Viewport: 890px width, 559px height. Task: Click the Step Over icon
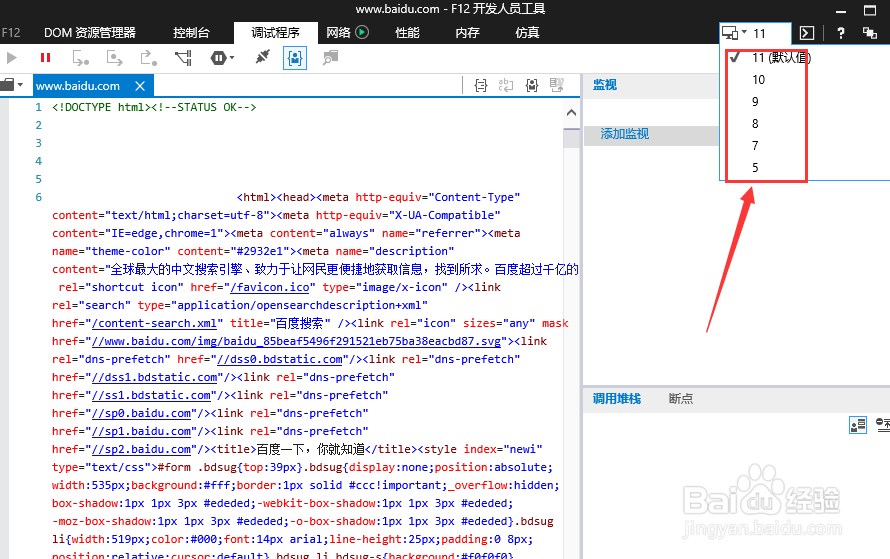tap(114, 58)
